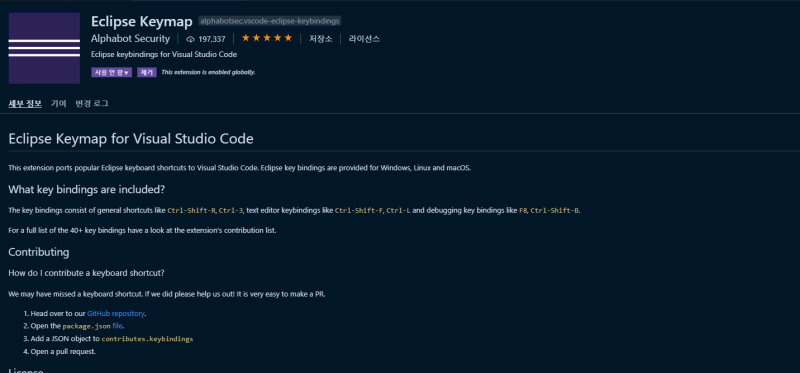800x373 pixels.
Task: Click the F8 shortcut code text
Action: (523, 210)
